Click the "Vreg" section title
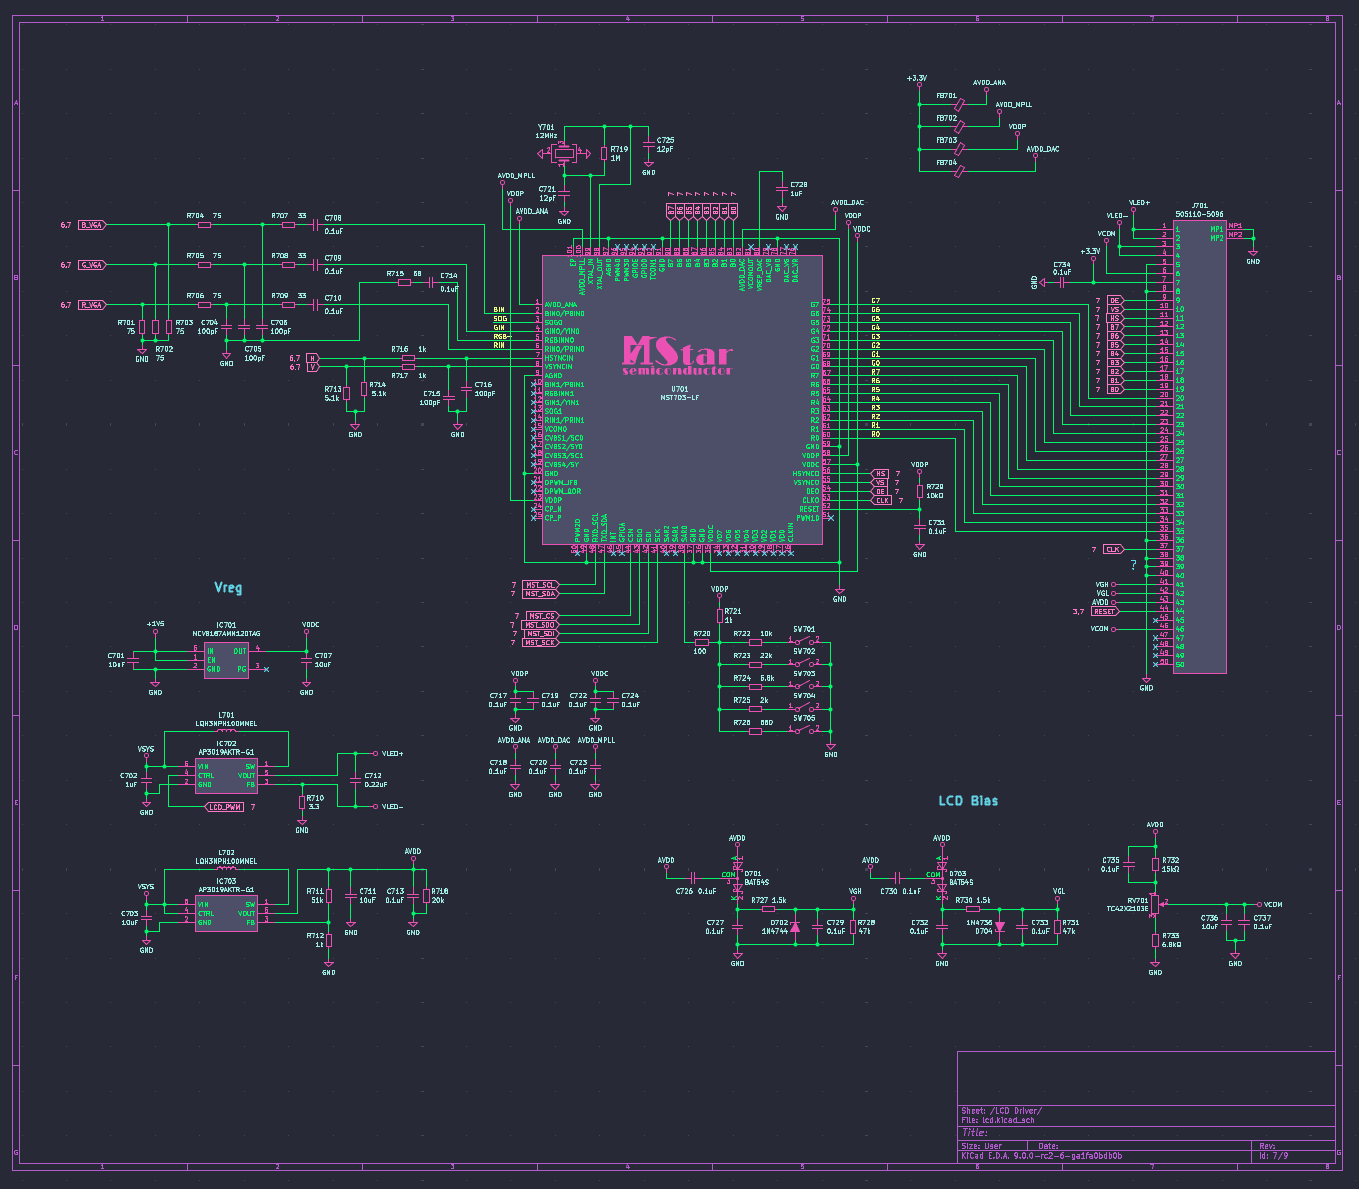 [228, 588]
